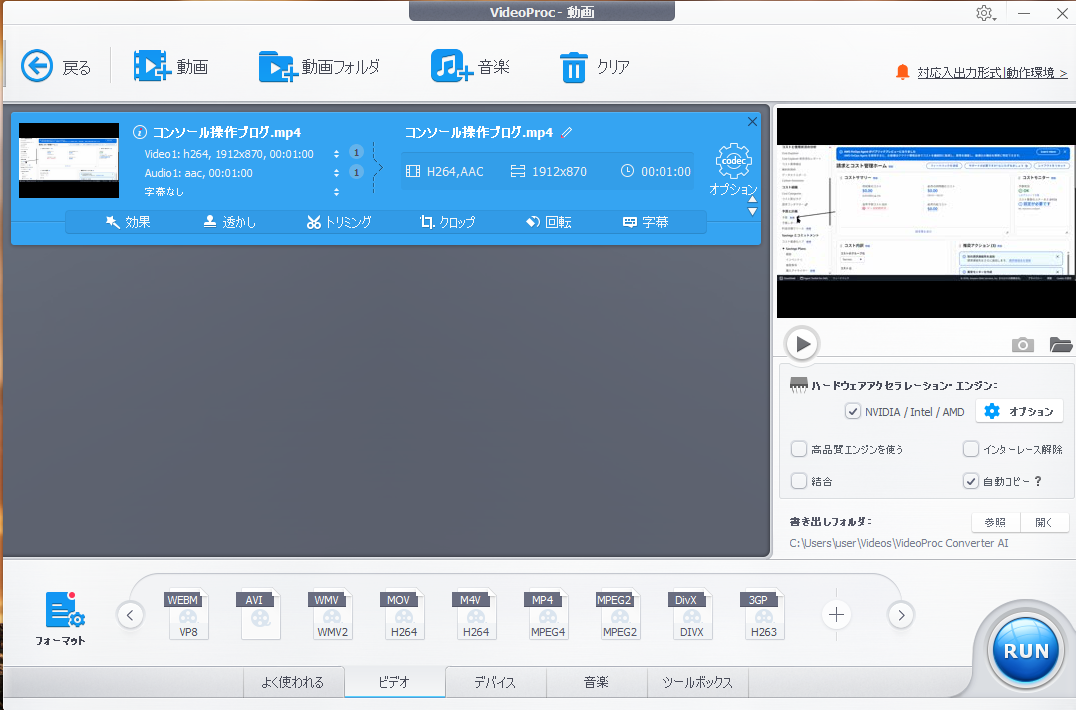This screenshot has width=1076, height=710.
Task: Remove video item with X button
Action: click(752, 121)
